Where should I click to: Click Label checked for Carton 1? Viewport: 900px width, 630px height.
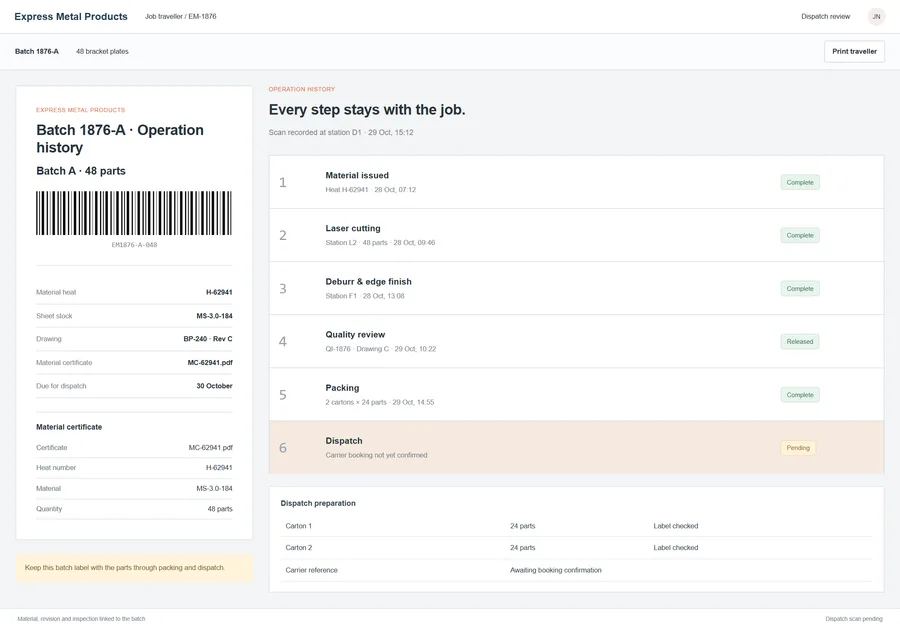coord(676,526)
